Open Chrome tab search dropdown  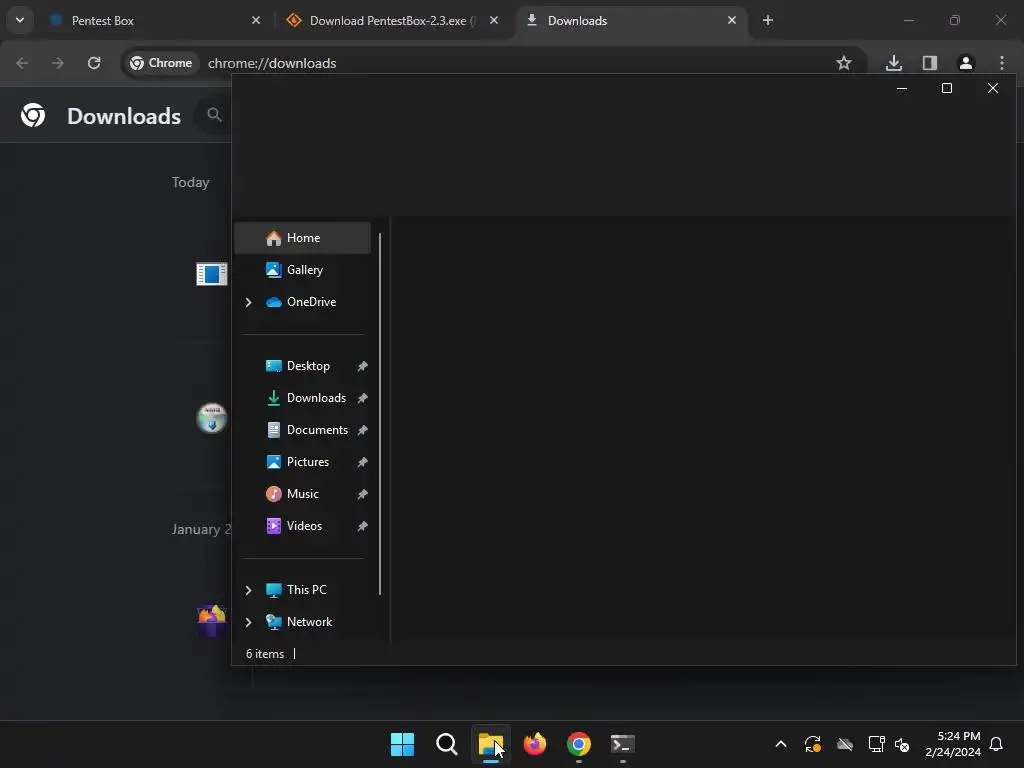(20, 20)
